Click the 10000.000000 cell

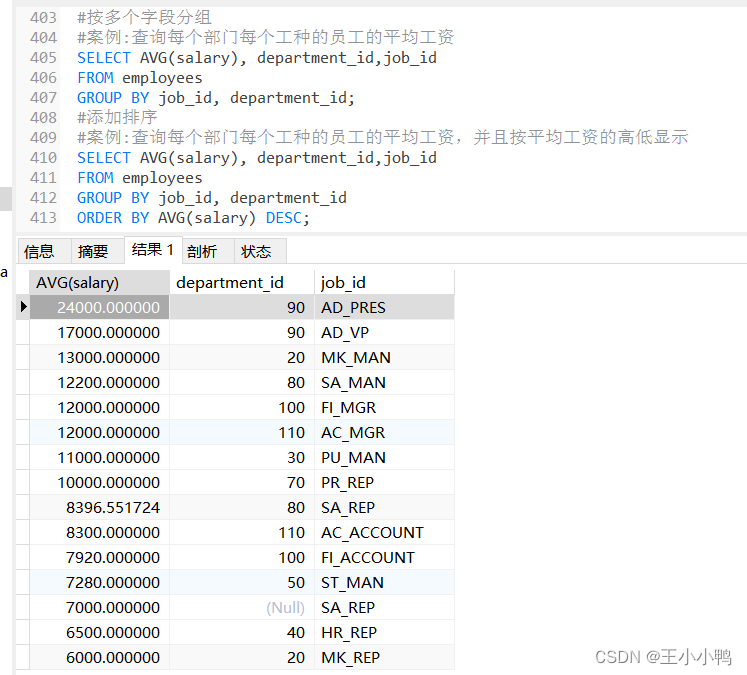[100, 483]
